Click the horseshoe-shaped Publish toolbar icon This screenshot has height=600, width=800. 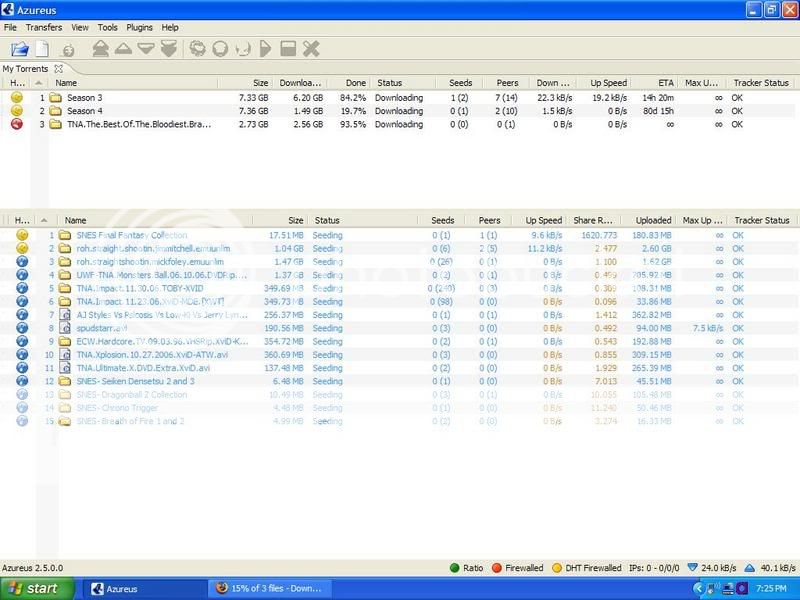point(243,49)
